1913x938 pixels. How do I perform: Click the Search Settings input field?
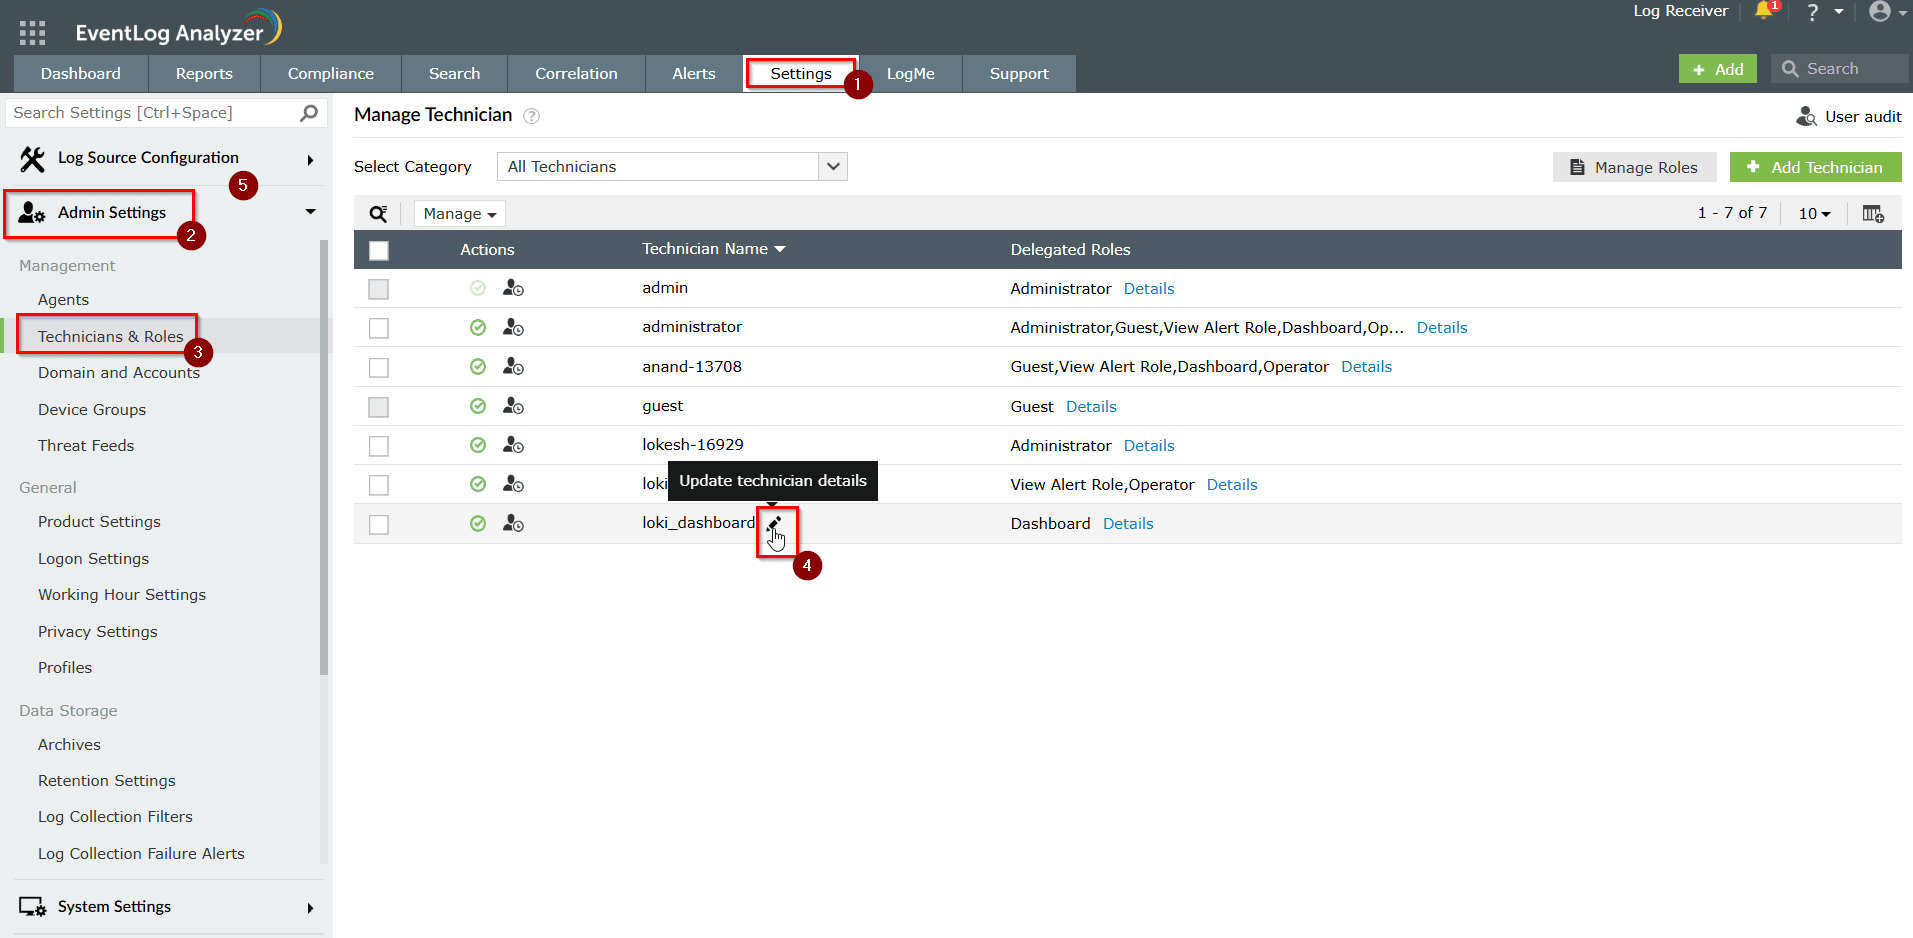(x=153, y=113)
